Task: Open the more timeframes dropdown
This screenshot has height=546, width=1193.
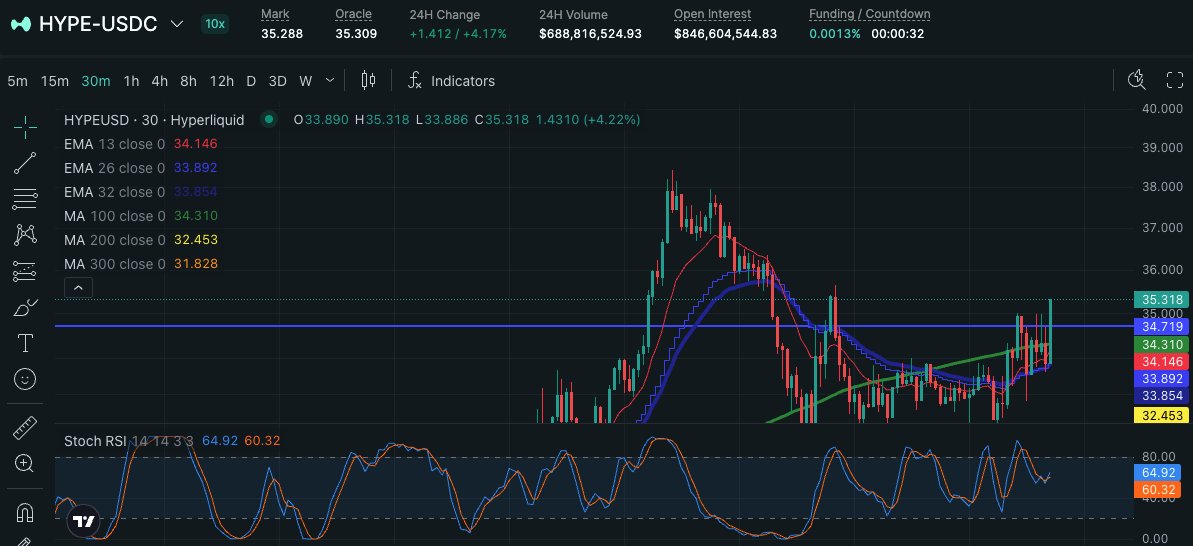Action: click(x=330, y=80)
